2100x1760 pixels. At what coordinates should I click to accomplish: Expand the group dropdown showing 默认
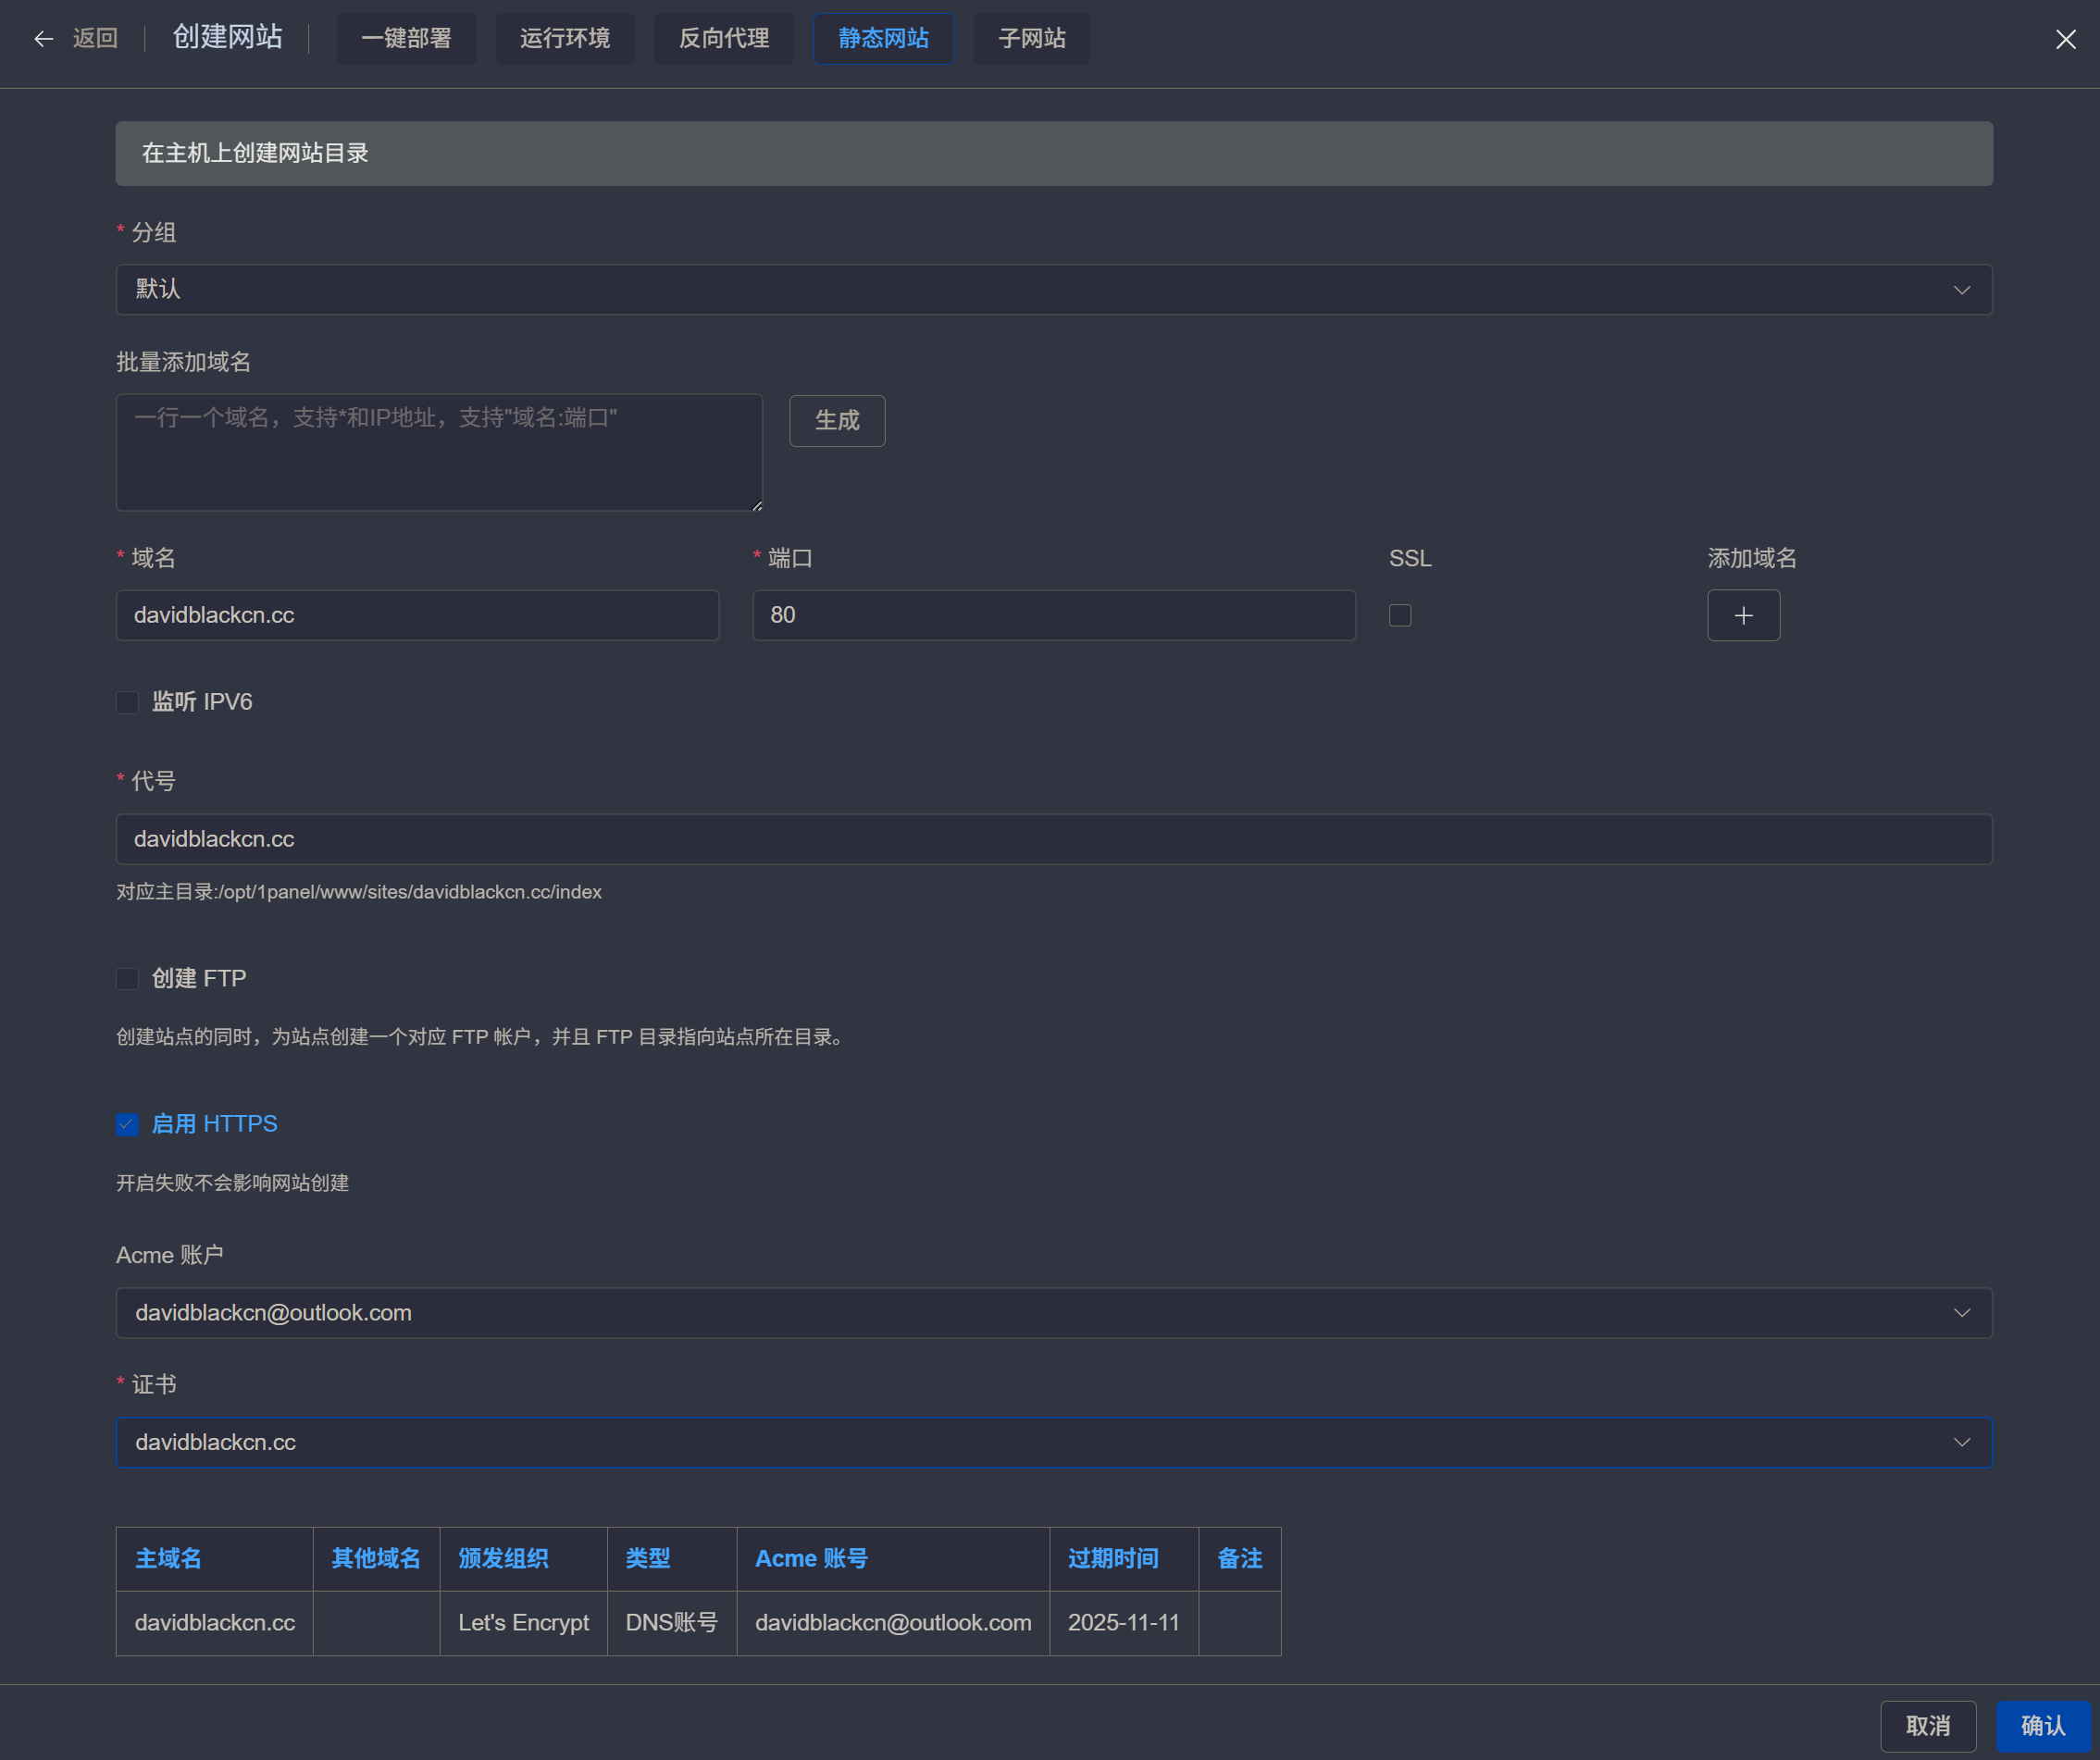point(1053,289)
